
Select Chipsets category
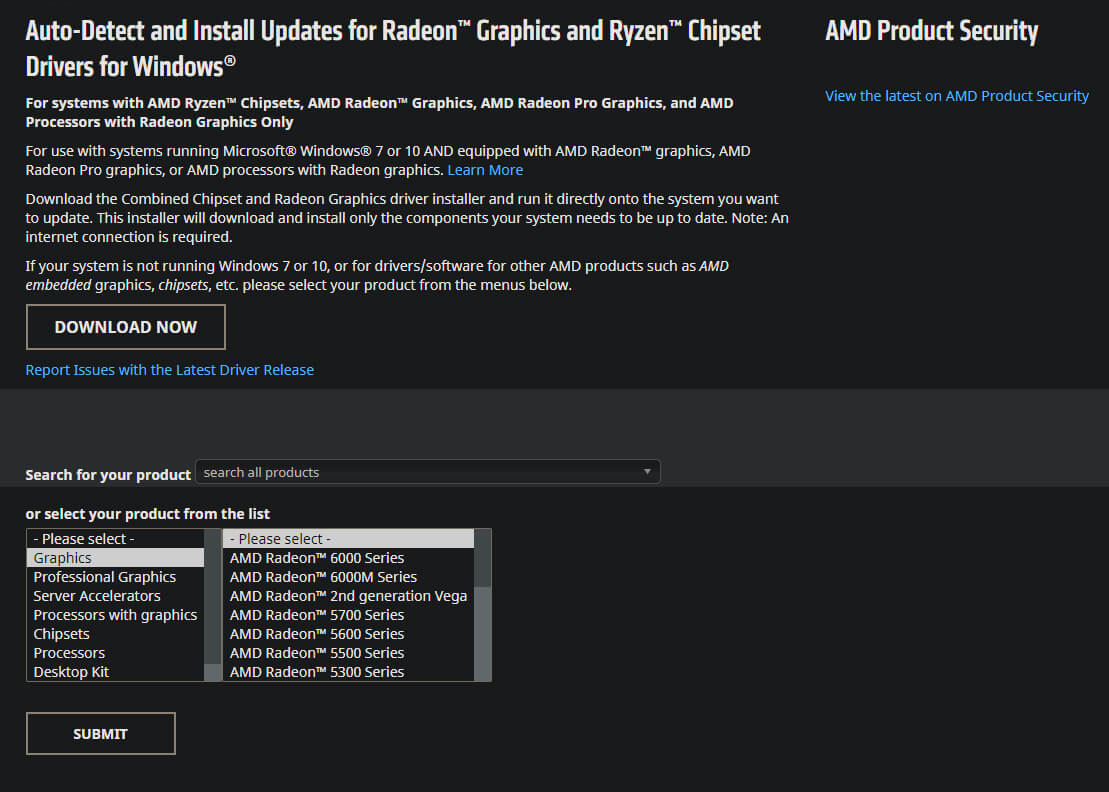coord(115,634)
